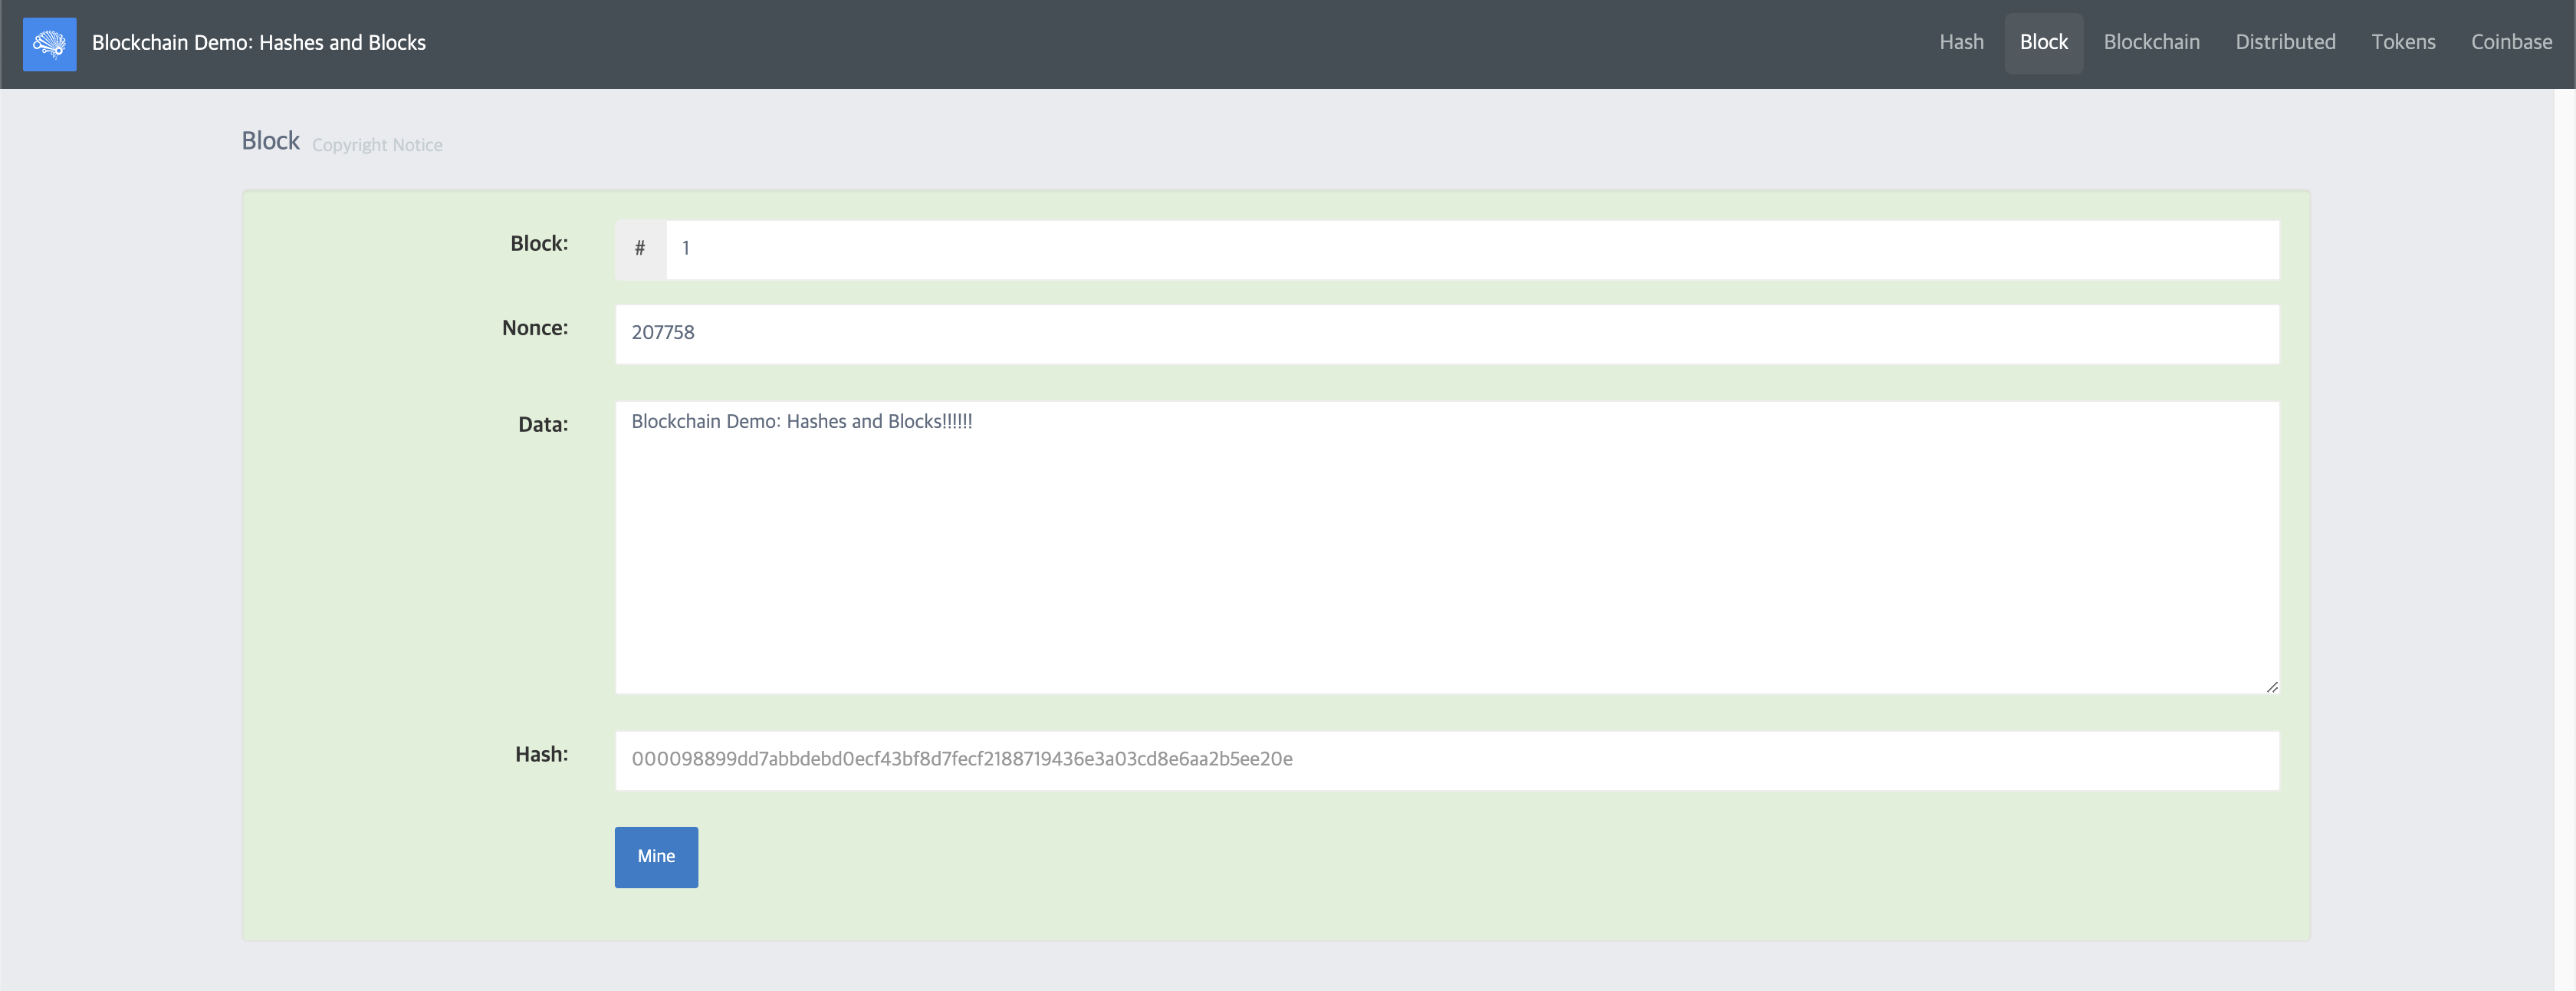The width and height of the screenshot is (2576, 991).
Task: Click inside the Nonce field
Action: 1446,333
